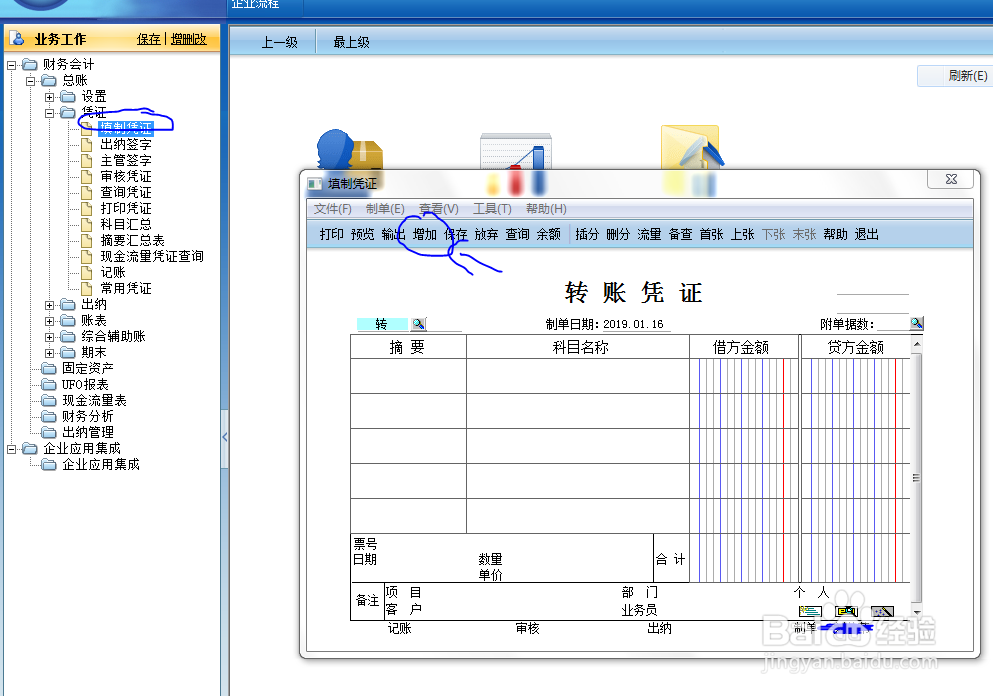Click 预览 in the toolbar
993x696 pixels.
tap(362, 234)
